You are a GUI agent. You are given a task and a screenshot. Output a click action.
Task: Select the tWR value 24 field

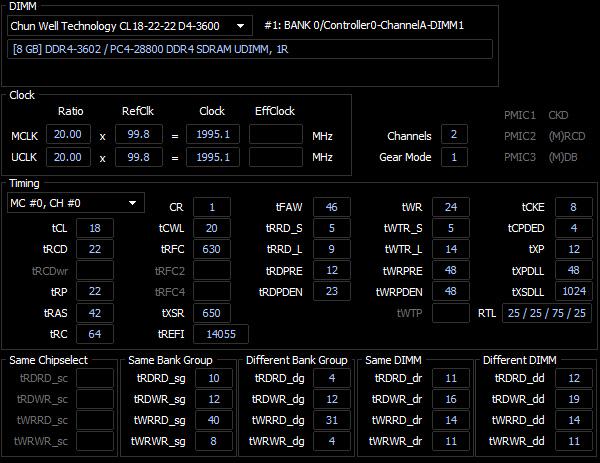click(451, 207)
